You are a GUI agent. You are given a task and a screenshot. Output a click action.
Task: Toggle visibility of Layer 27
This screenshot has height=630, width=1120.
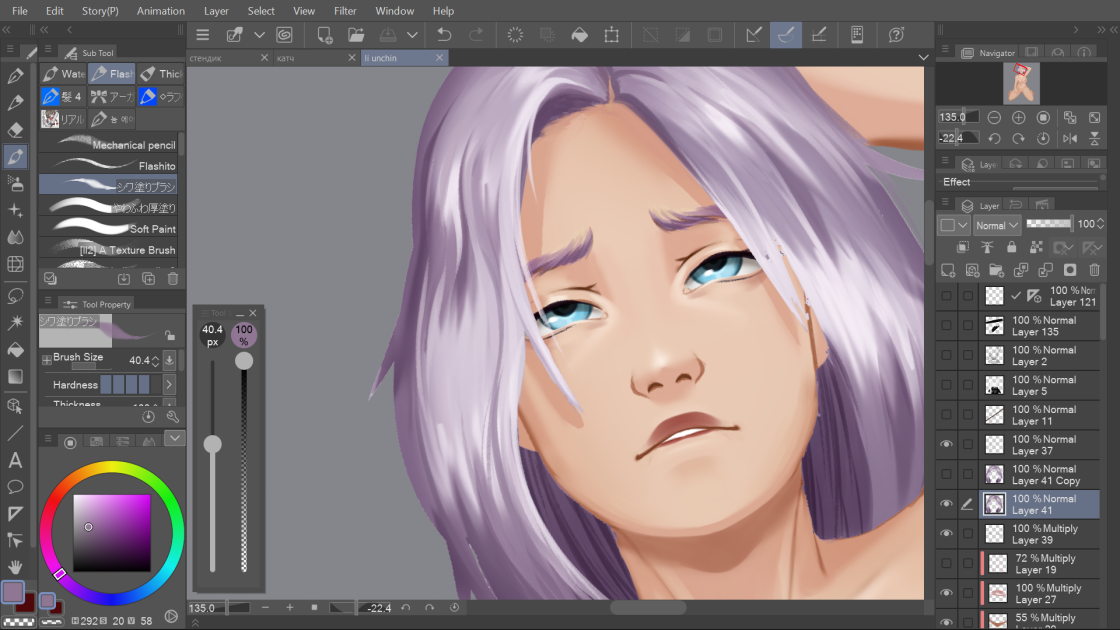click(x=946, y=593)
